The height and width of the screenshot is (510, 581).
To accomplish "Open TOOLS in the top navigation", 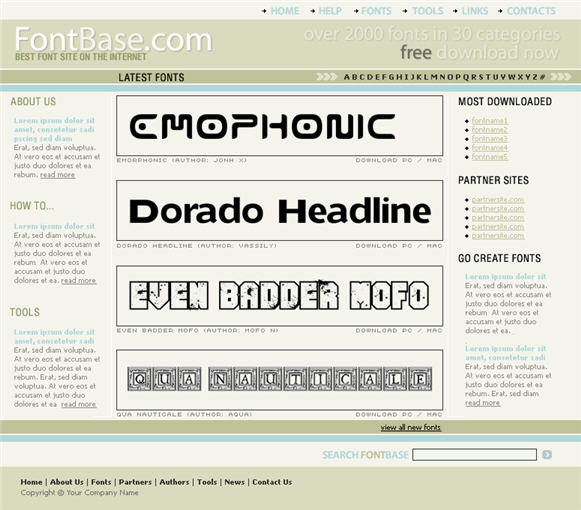I will pos(428,11).
